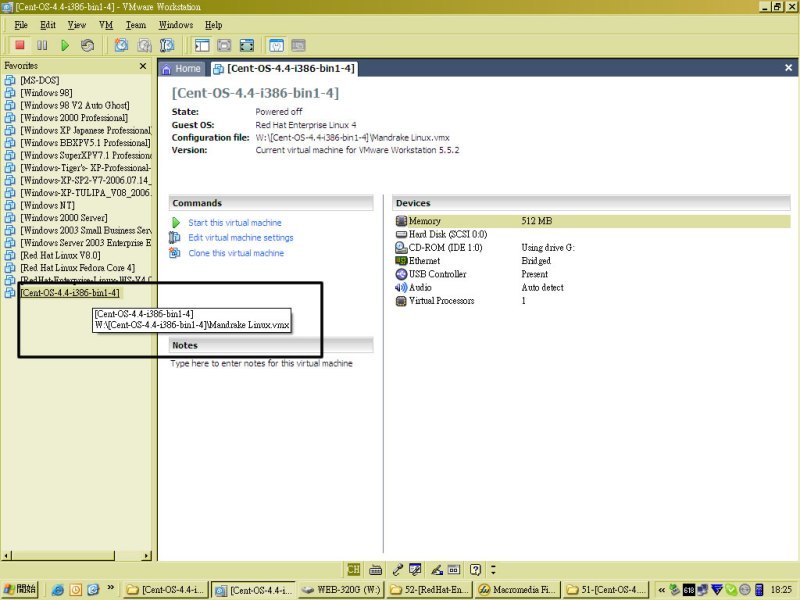Open Internet Explorer from quick launch
Image resolution: width=800 pixels, height=600 pixels.
(x=58, y=590)
